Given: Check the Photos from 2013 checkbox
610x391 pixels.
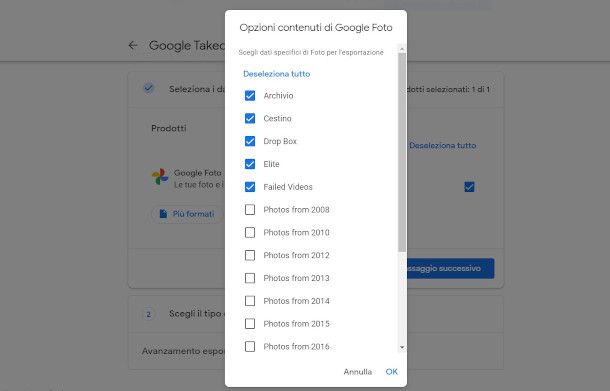Looking at the screenshot, I should click(250, 278).
